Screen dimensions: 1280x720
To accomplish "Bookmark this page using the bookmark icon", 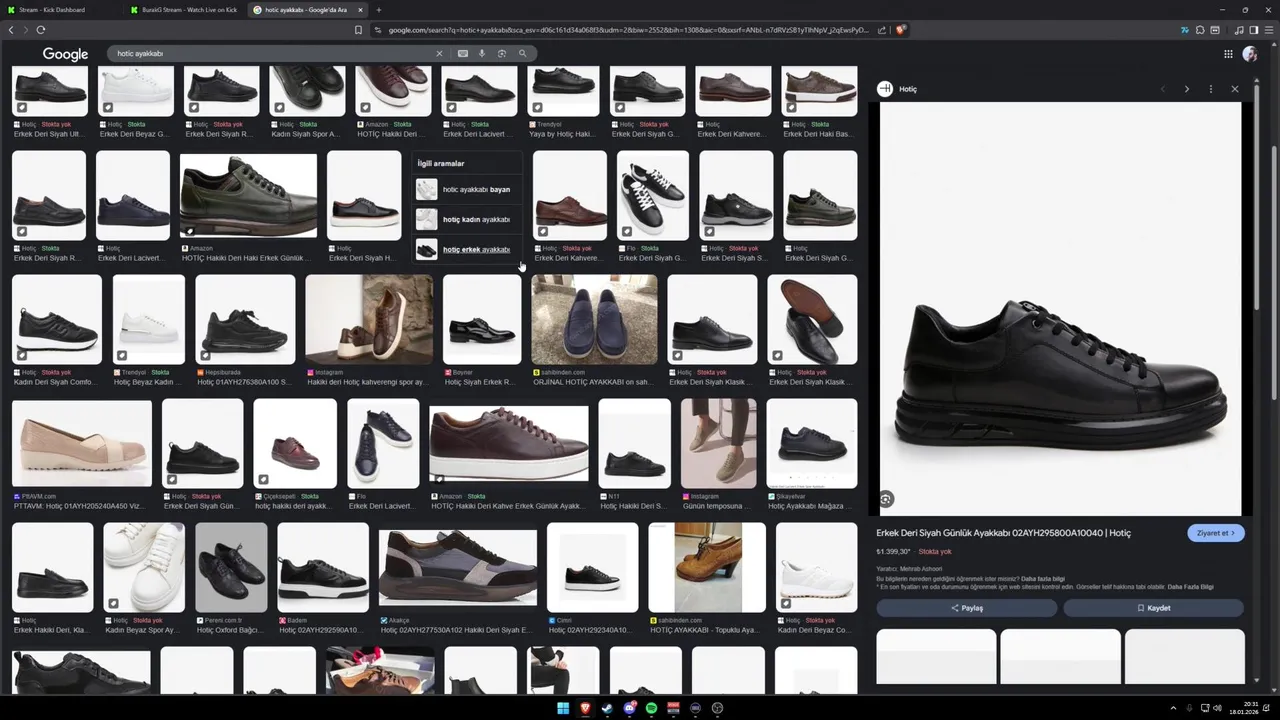I will pos(359,30).
